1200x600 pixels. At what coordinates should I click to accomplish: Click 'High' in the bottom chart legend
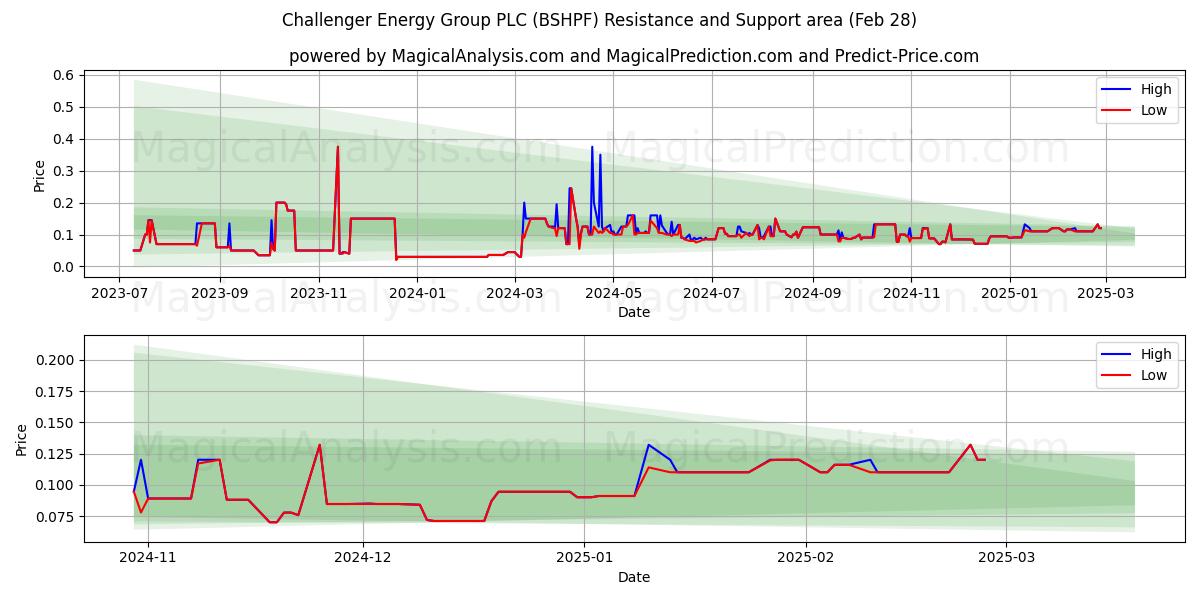point(1156,354)
